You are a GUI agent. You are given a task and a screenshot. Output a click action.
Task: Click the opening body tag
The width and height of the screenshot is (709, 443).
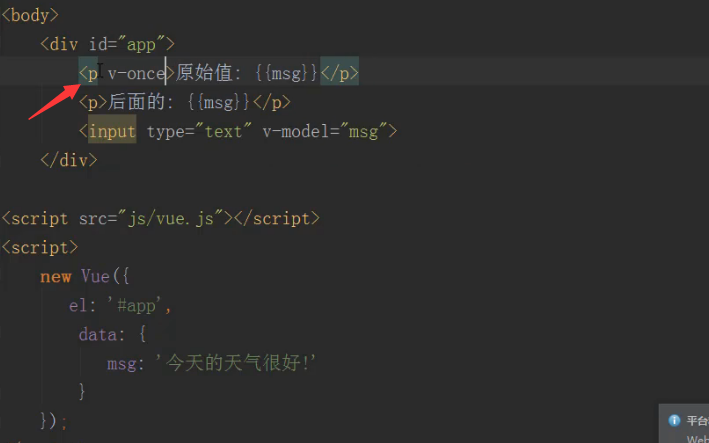tap(30, 15)
